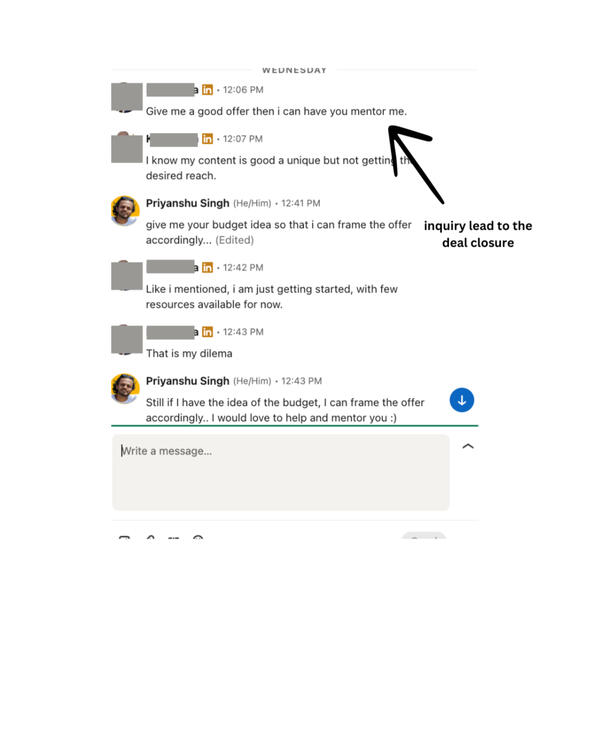Open Priyanshu Singh's avatar on the 12:43 PM message
Screen dimensions: 590x738
[x=125, y=389]
